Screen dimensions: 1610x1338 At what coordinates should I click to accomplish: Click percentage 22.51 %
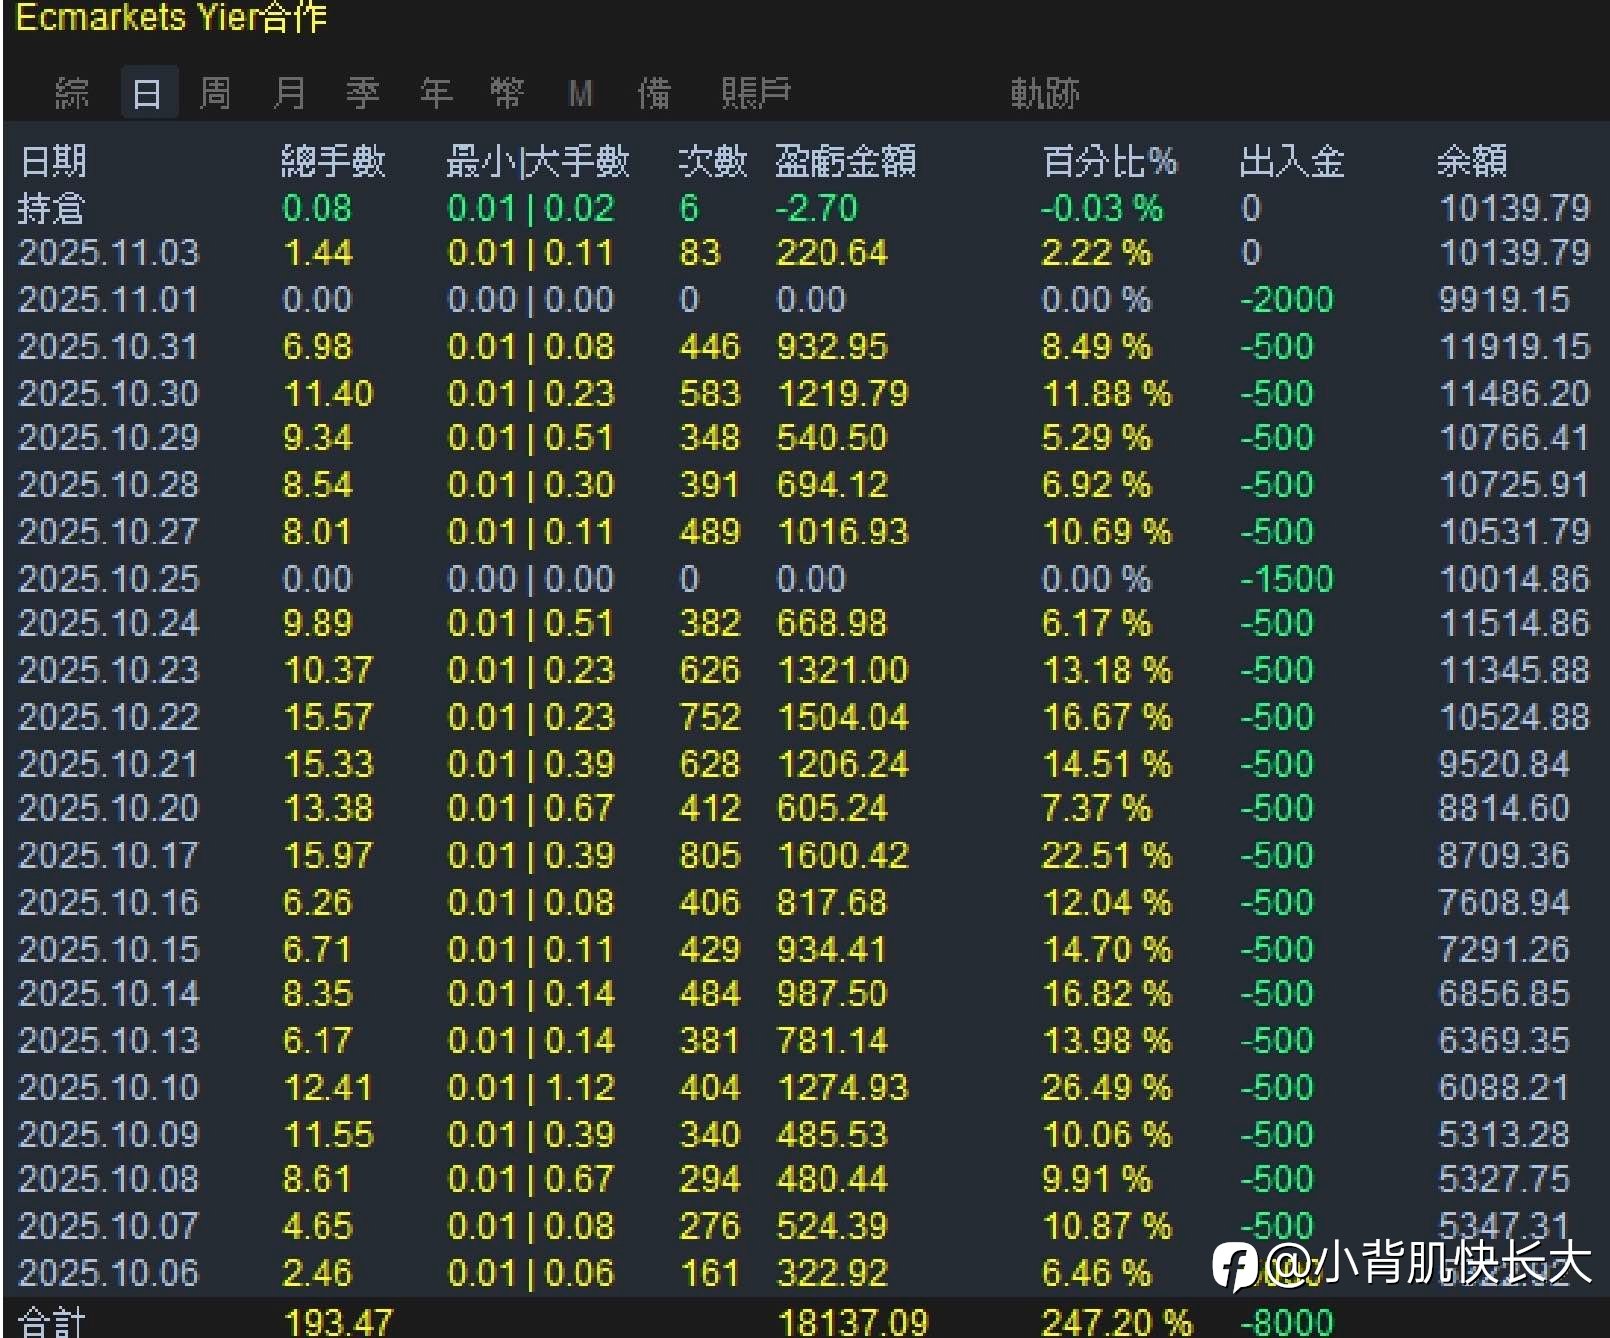1106,856
